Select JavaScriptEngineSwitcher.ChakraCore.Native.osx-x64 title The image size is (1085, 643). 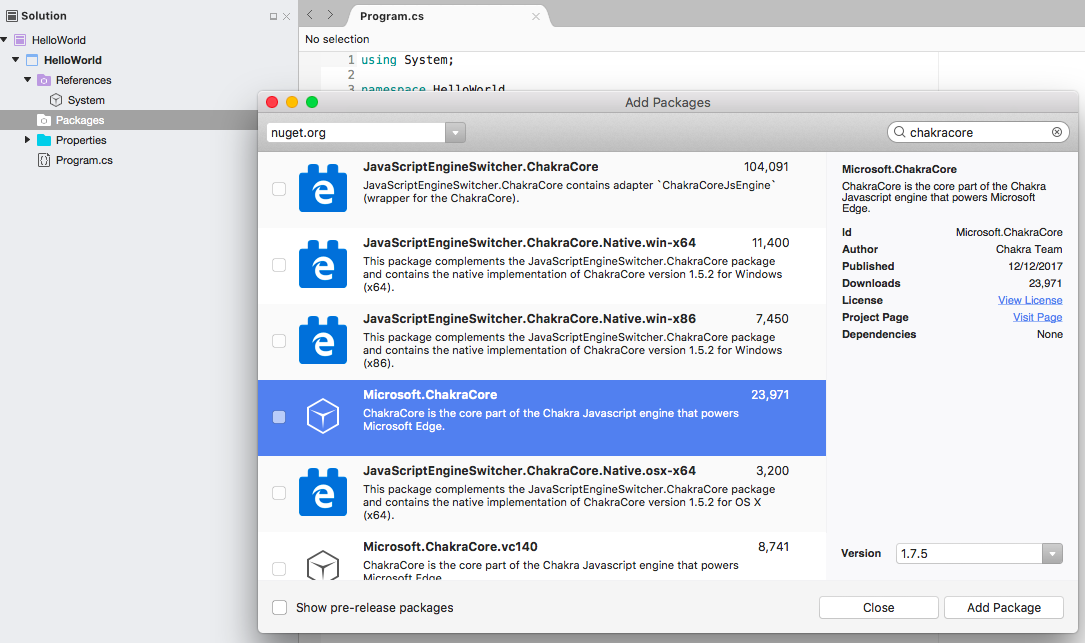coord(529,471)
